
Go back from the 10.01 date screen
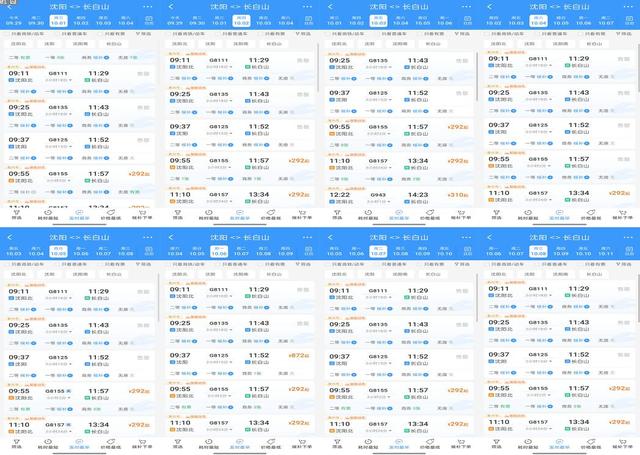click(x=10, y=7)
